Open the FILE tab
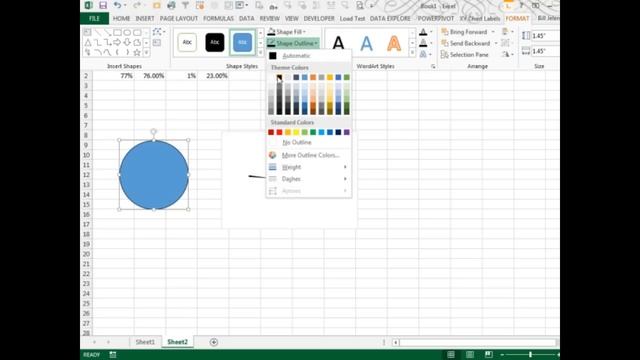The height and width of the screenshot is (360, 640). 94,18
